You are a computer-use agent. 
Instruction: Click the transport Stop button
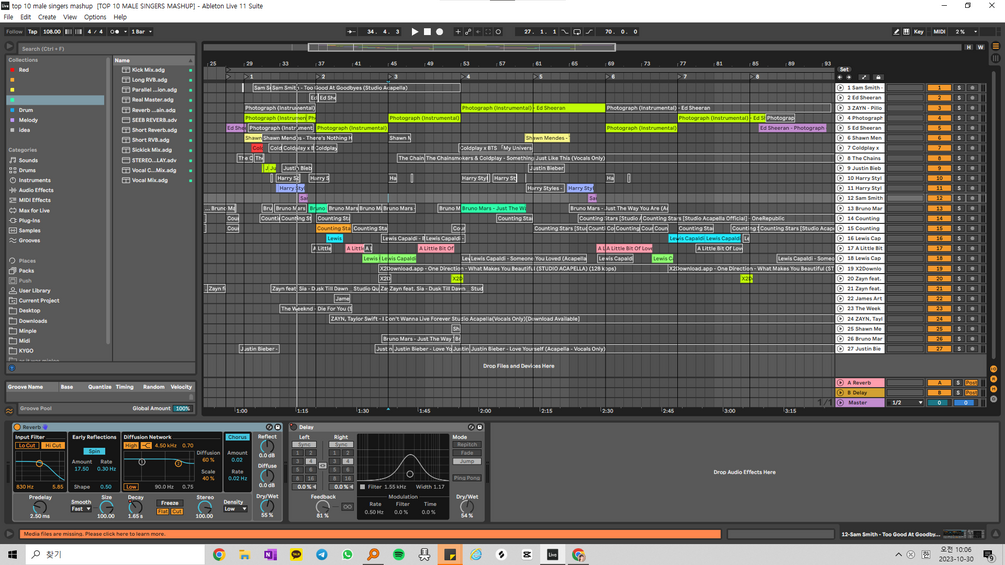tap(428, 31)
